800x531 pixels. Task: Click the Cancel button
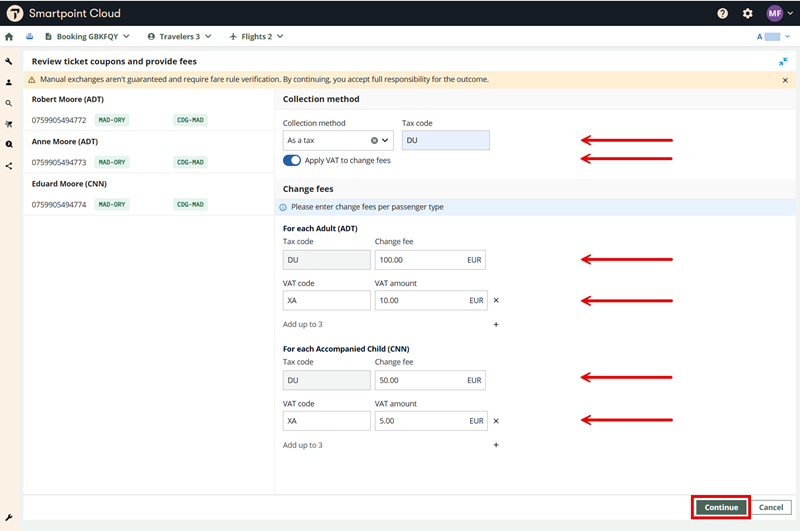(x=770, y=507)
